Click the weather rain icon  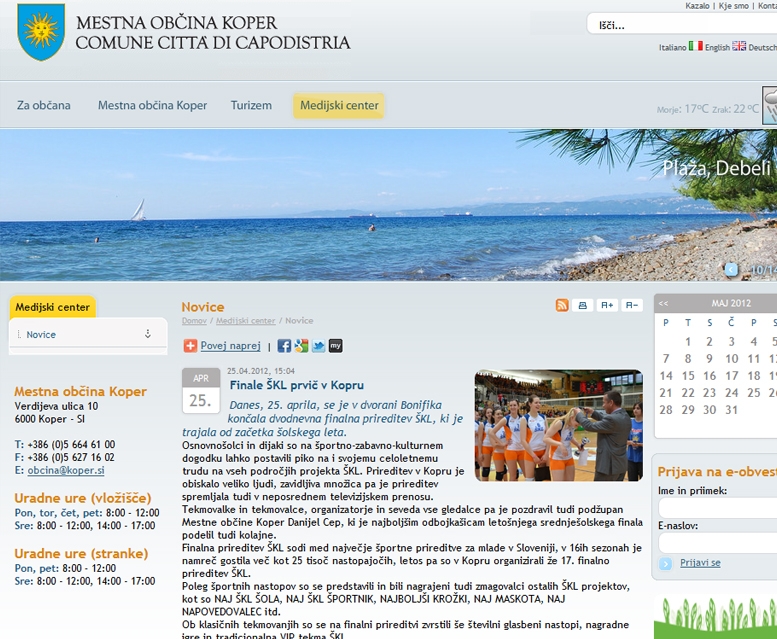point(770,105)
